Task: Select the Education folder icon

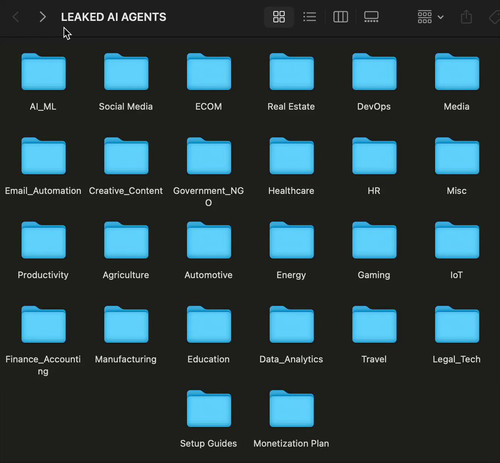Action: (x=209, y=324)
